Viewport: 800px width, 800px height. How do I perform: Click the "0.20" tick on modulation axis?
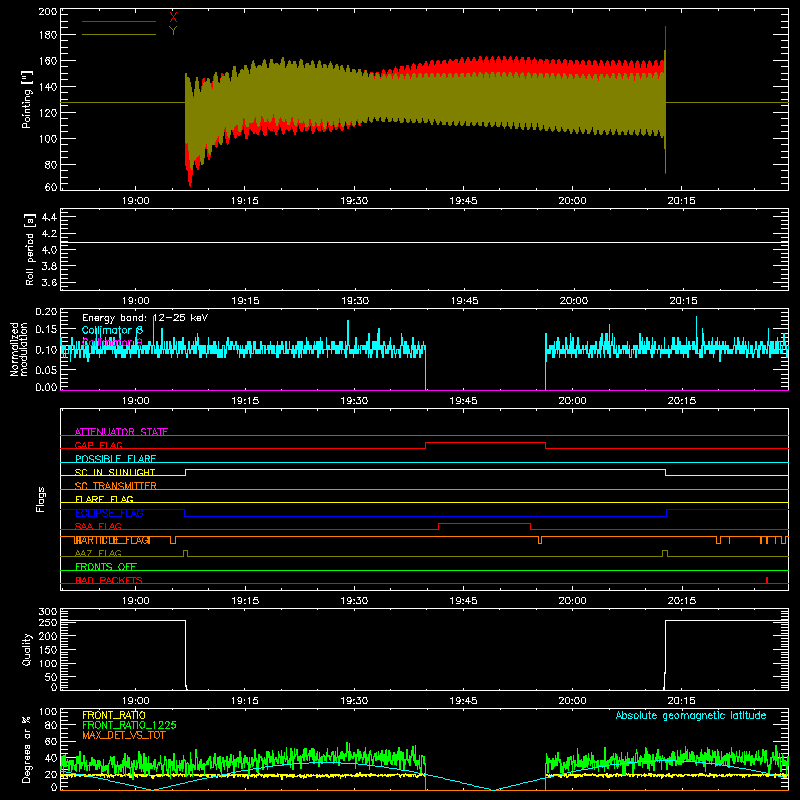[x=46, y=312]
